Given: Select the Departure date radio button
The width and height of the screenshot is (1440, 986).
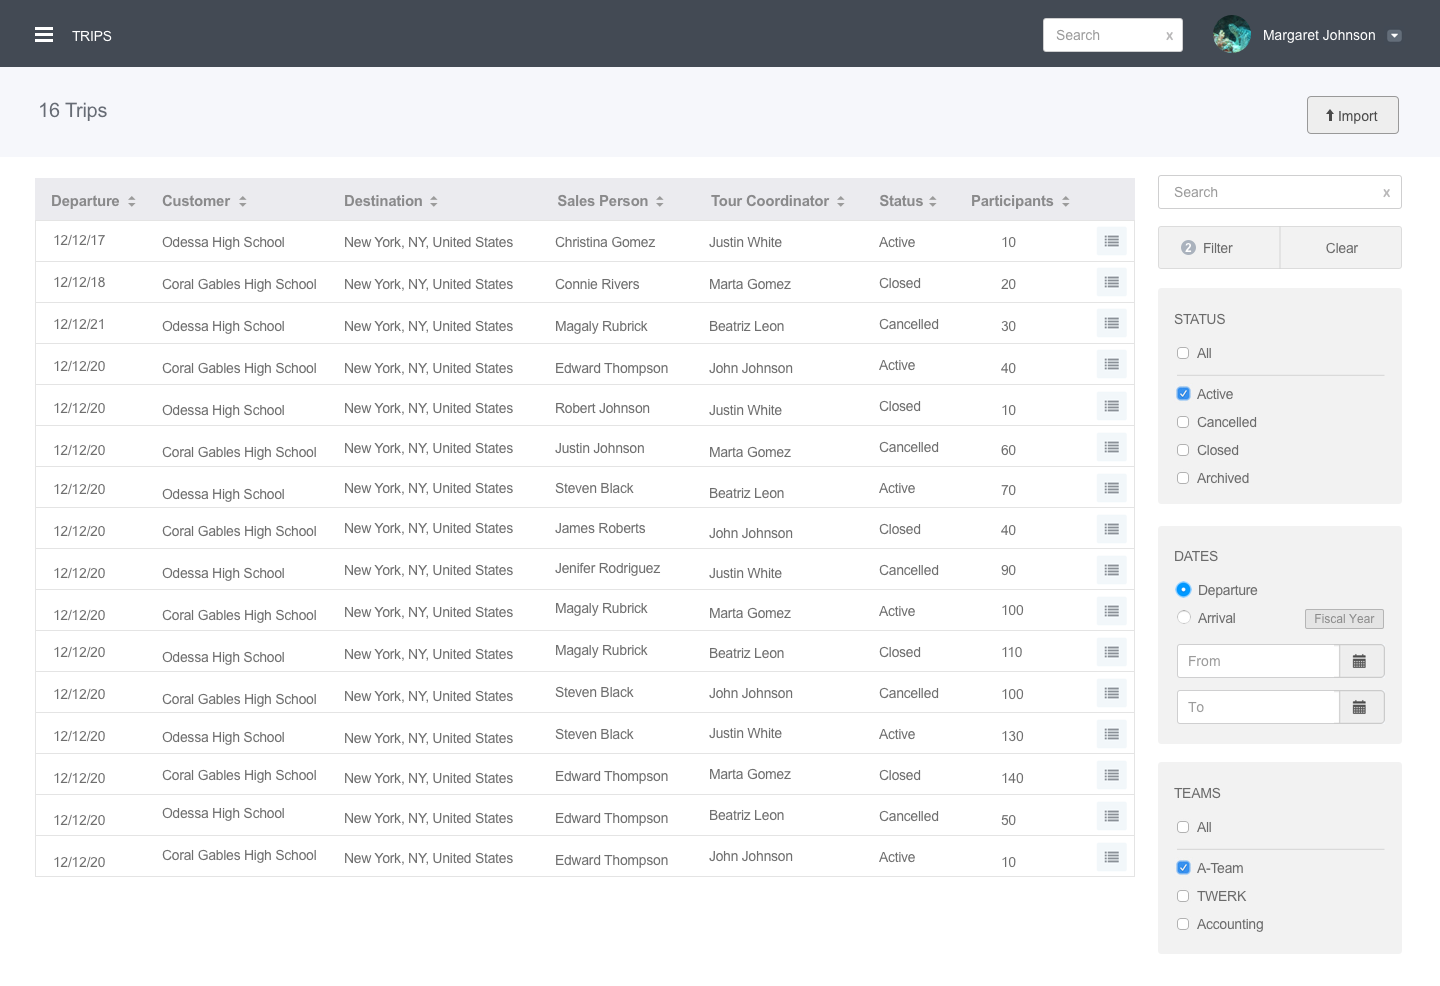Looking at the screenshot, I should pos(1184,590).
